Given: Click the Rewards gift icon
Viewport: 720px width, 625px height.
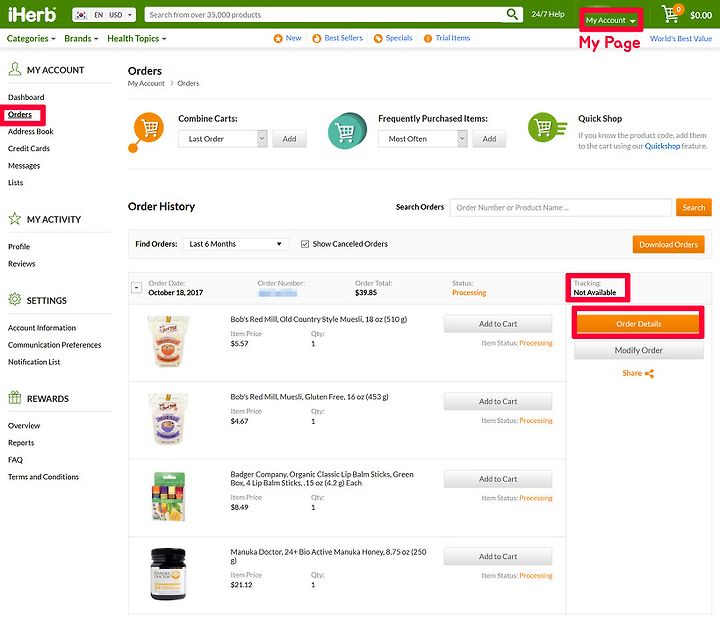Looking at the screenshot, I should click(15, 398).
